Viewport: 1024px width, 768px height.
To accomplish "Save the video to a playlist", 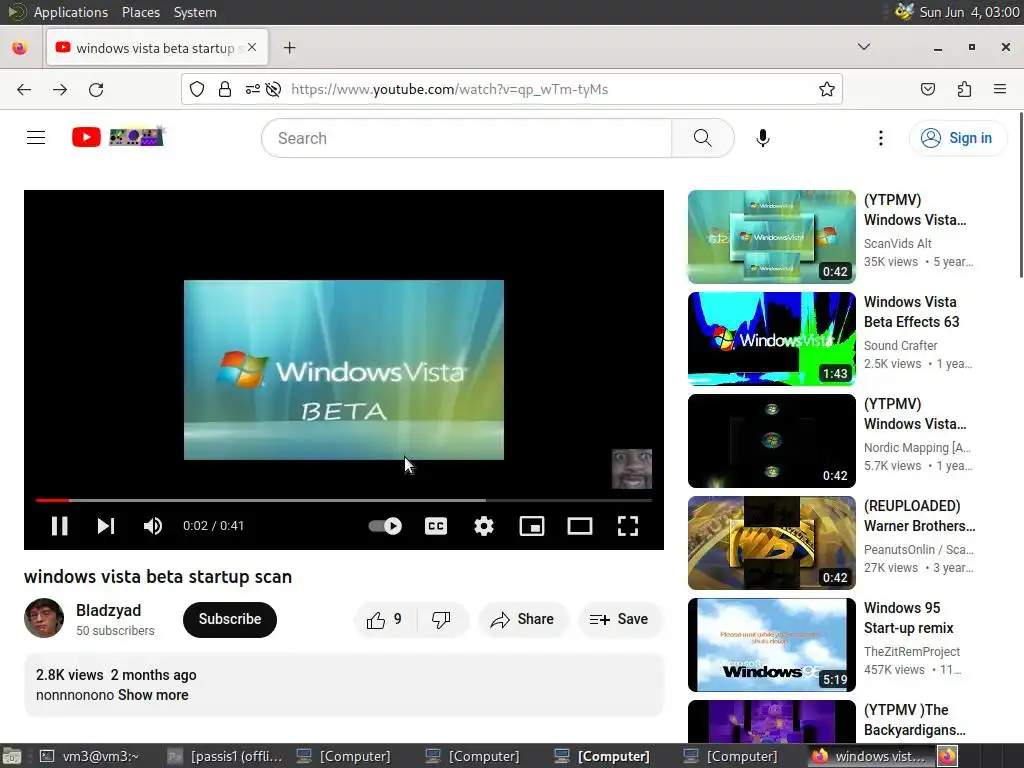I will [x=620, y=619].
